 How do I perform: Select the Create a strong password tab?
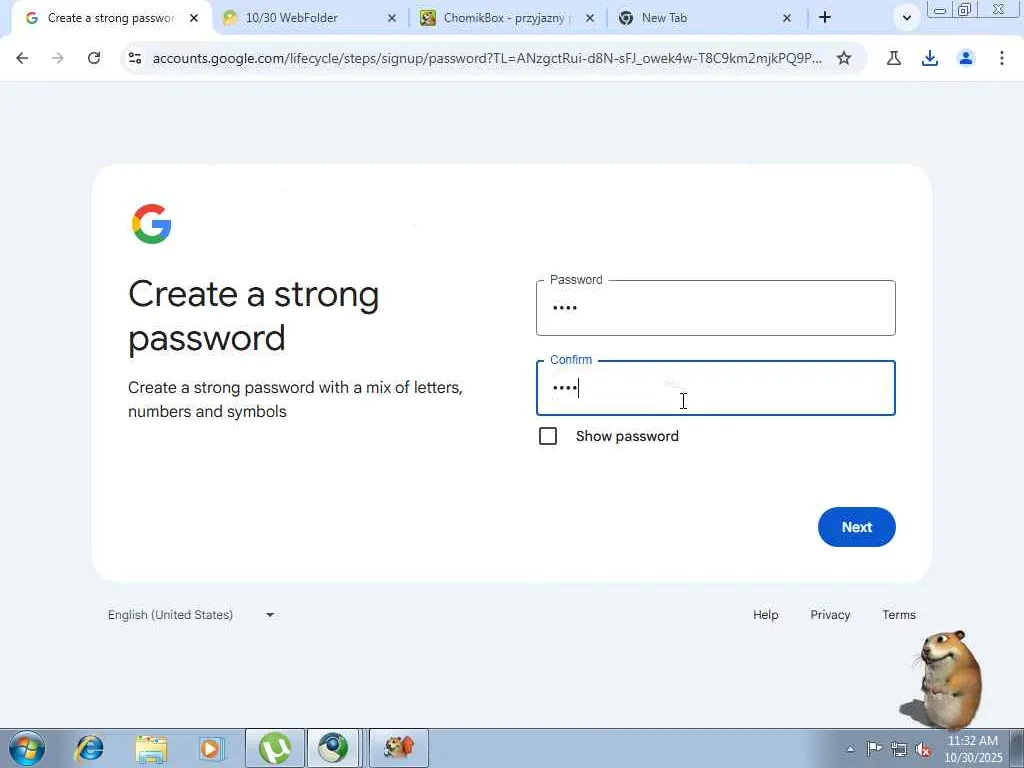tap(112, 18)
